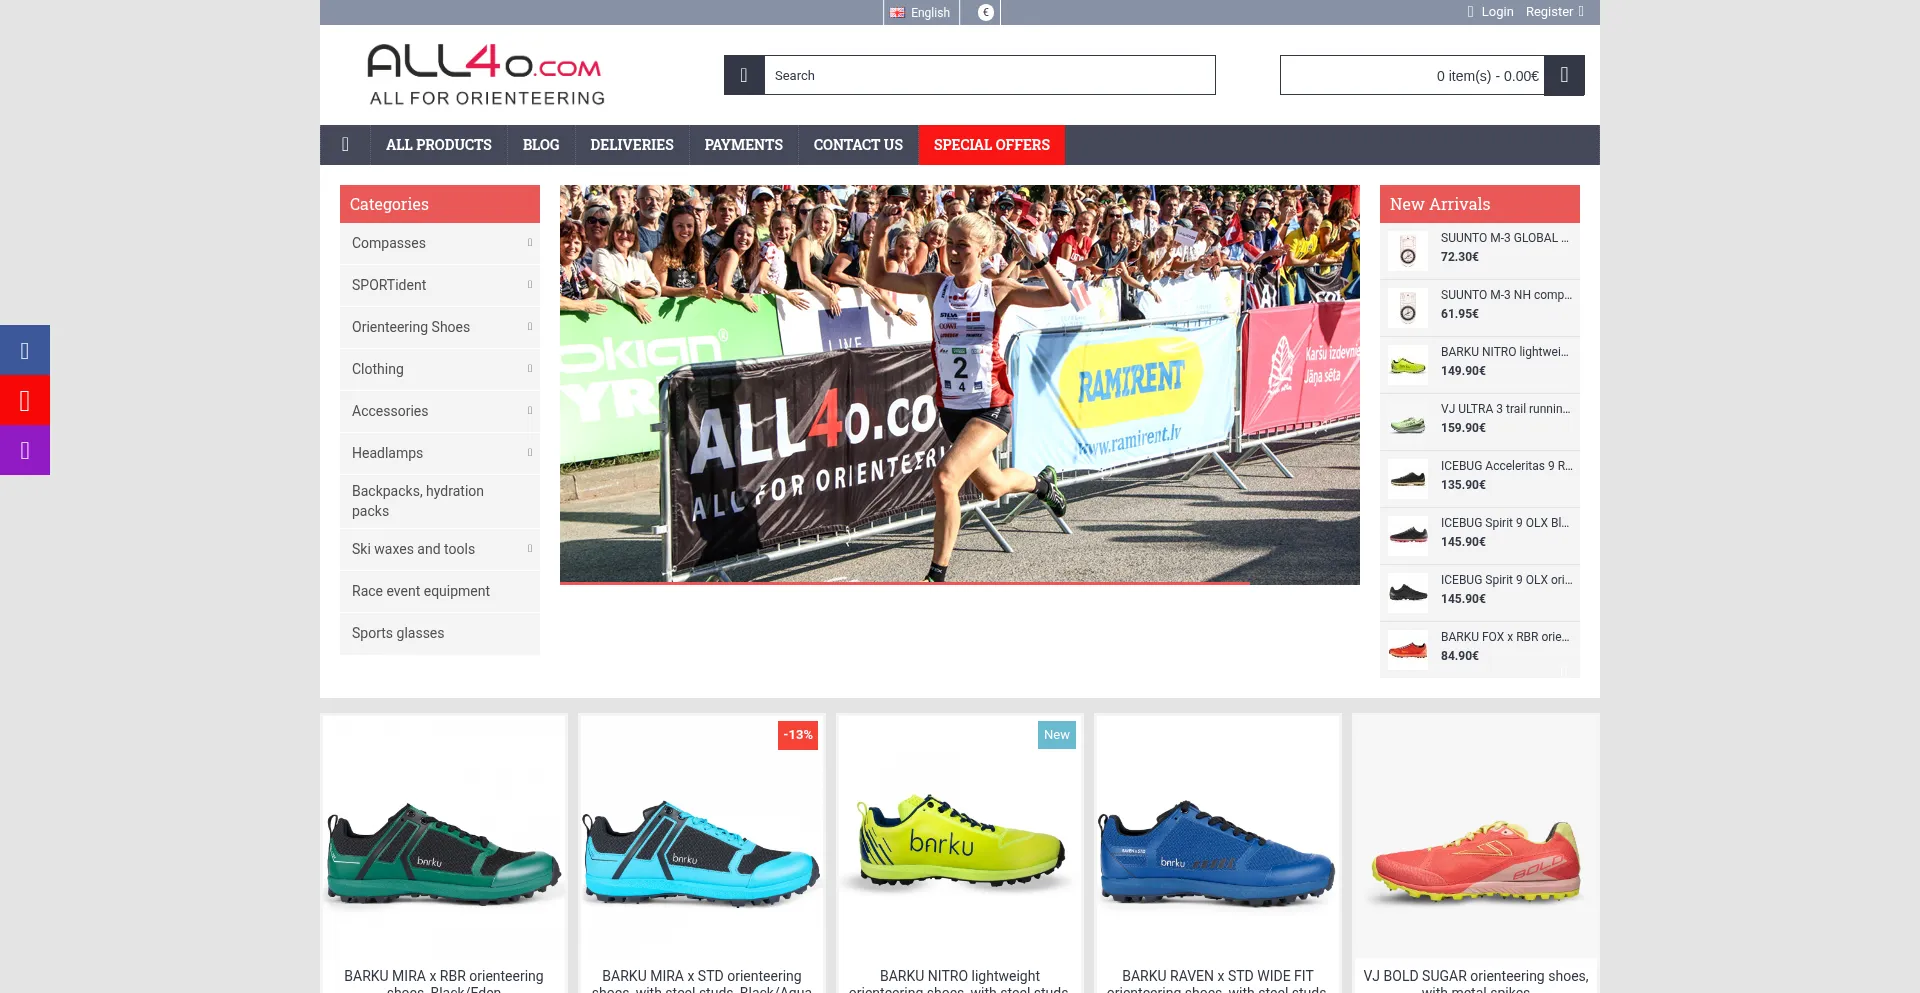Open the SPECIAL OFFERS menu item

[x=992, y=145]
